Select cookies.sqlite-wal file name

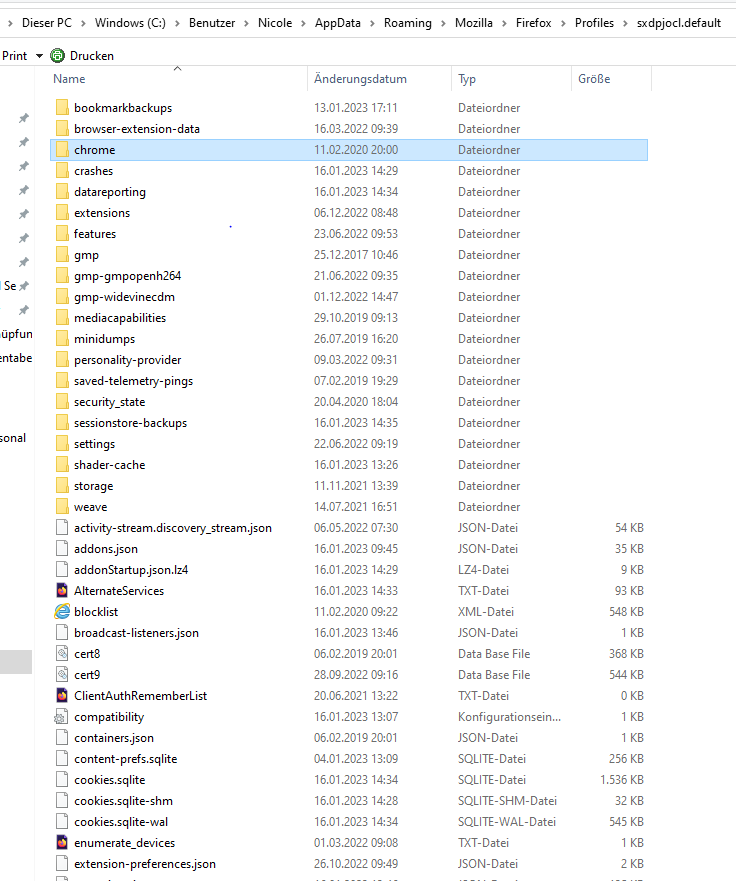121,822
